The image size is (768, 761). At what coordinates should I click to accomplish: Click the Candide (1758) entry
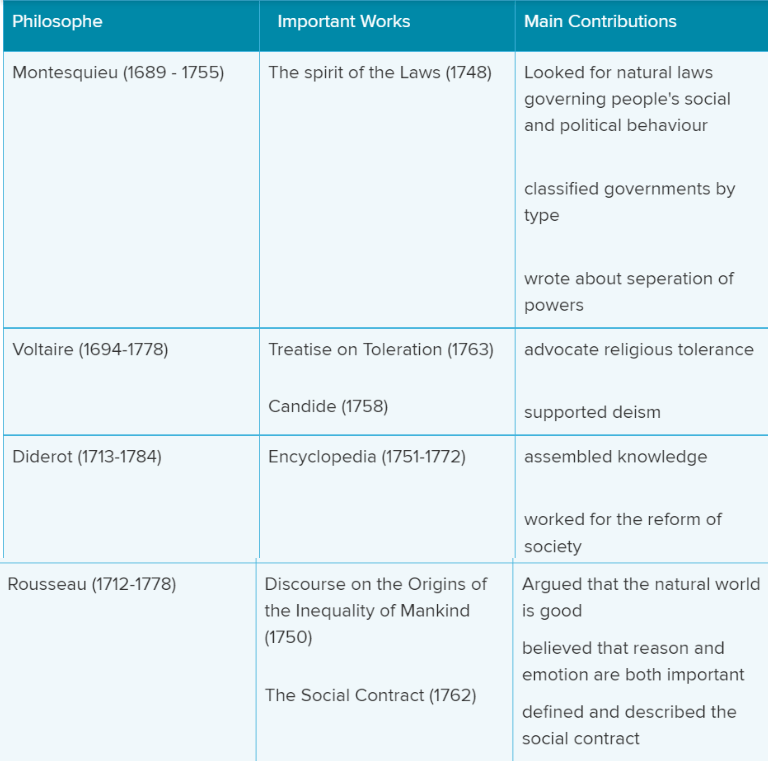click(x=328, y=406)
